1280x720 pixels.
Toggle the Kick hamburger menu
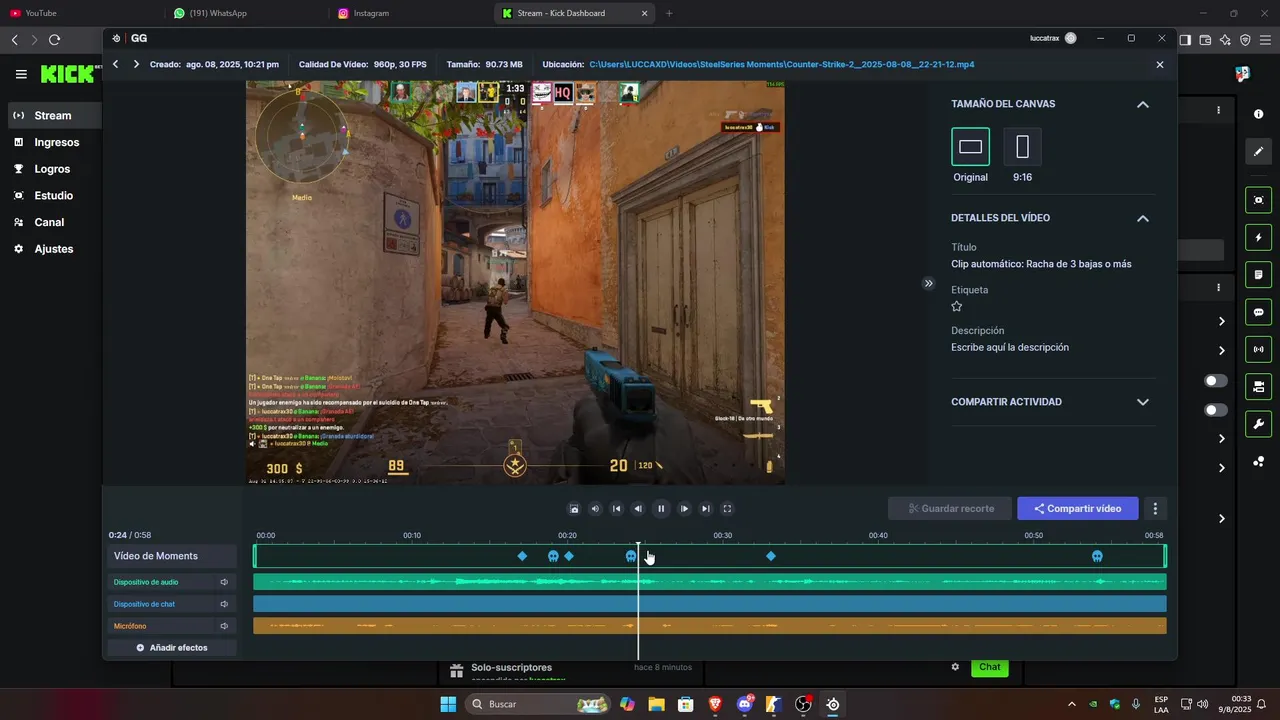pyautogui.click(x=21, y=74)
